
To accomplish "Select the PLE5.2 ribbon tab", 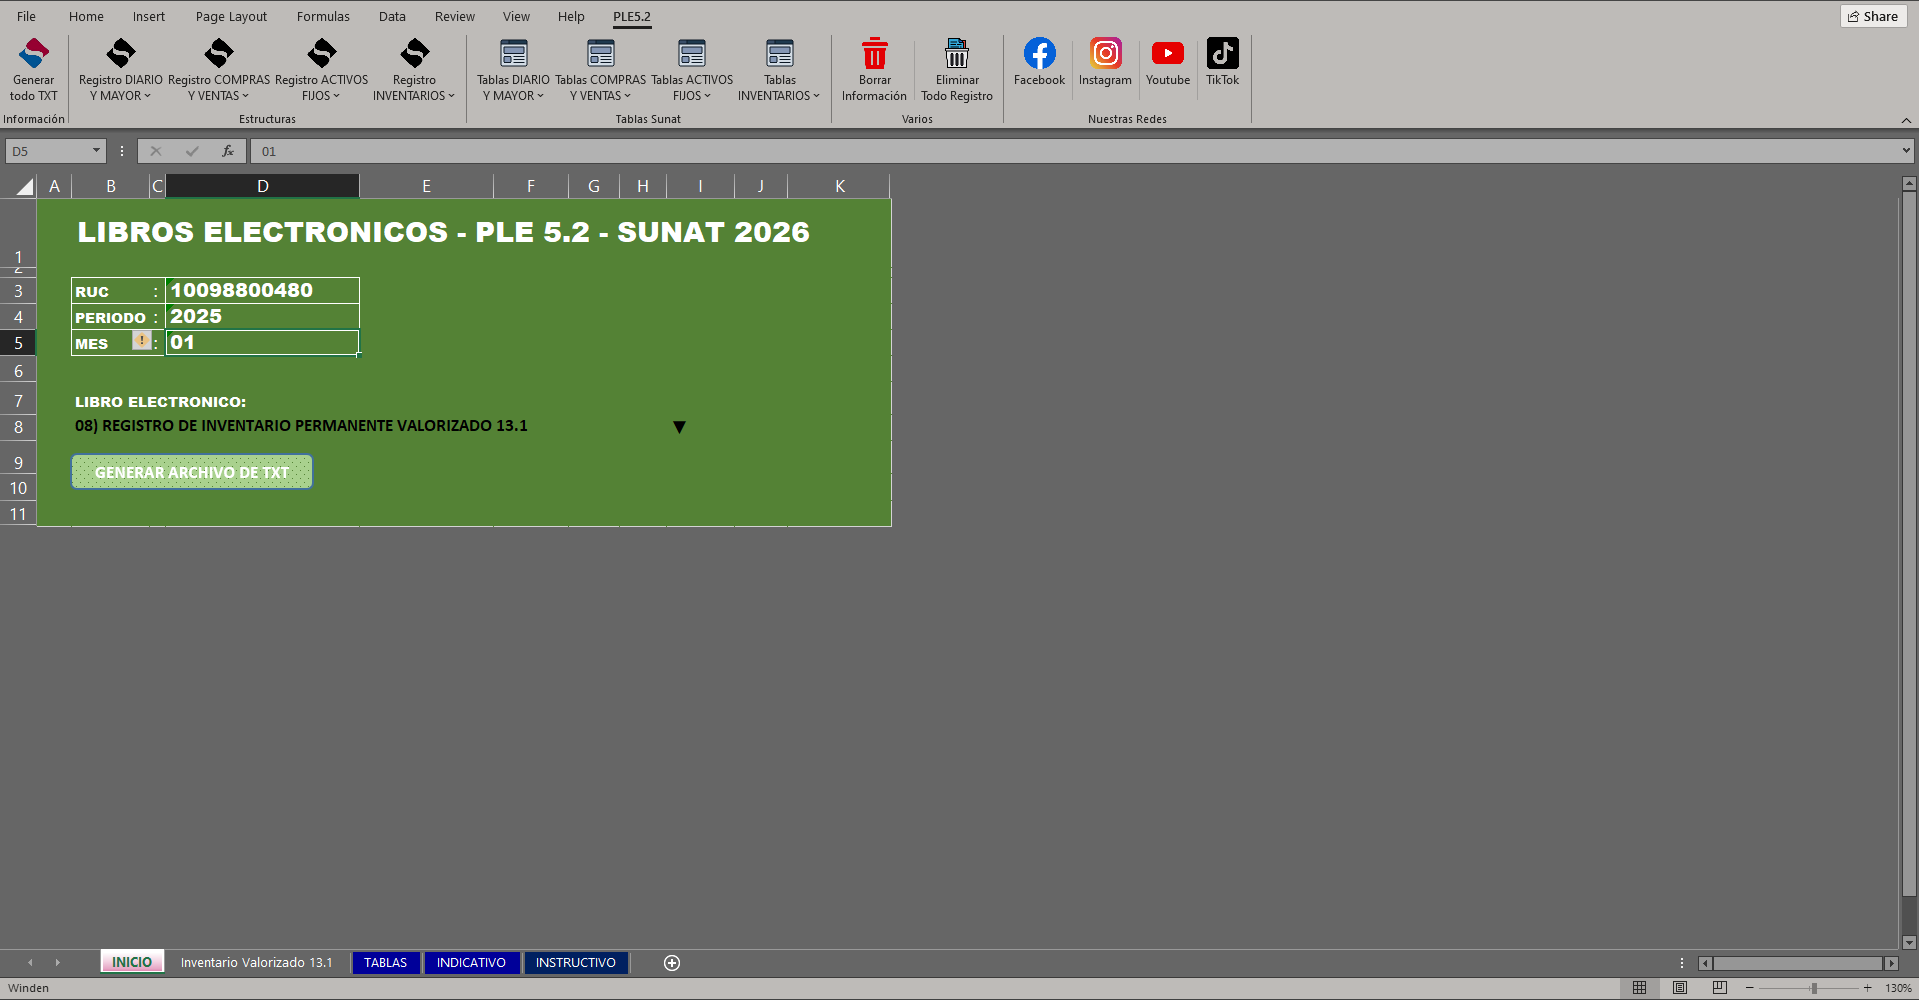I will 632,16.
